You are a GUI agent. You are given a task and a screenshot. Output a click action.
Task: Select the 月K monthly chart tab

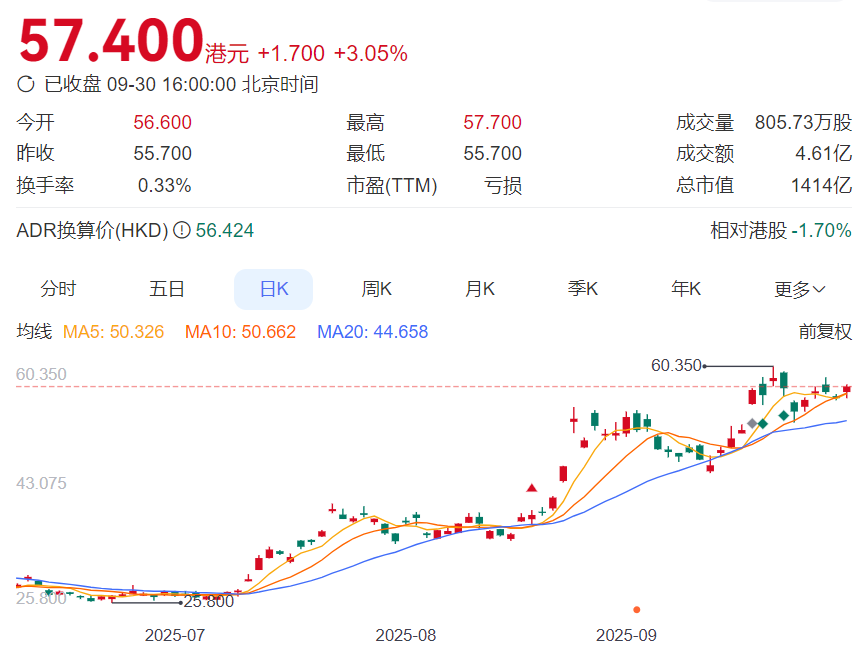[479, 288]
